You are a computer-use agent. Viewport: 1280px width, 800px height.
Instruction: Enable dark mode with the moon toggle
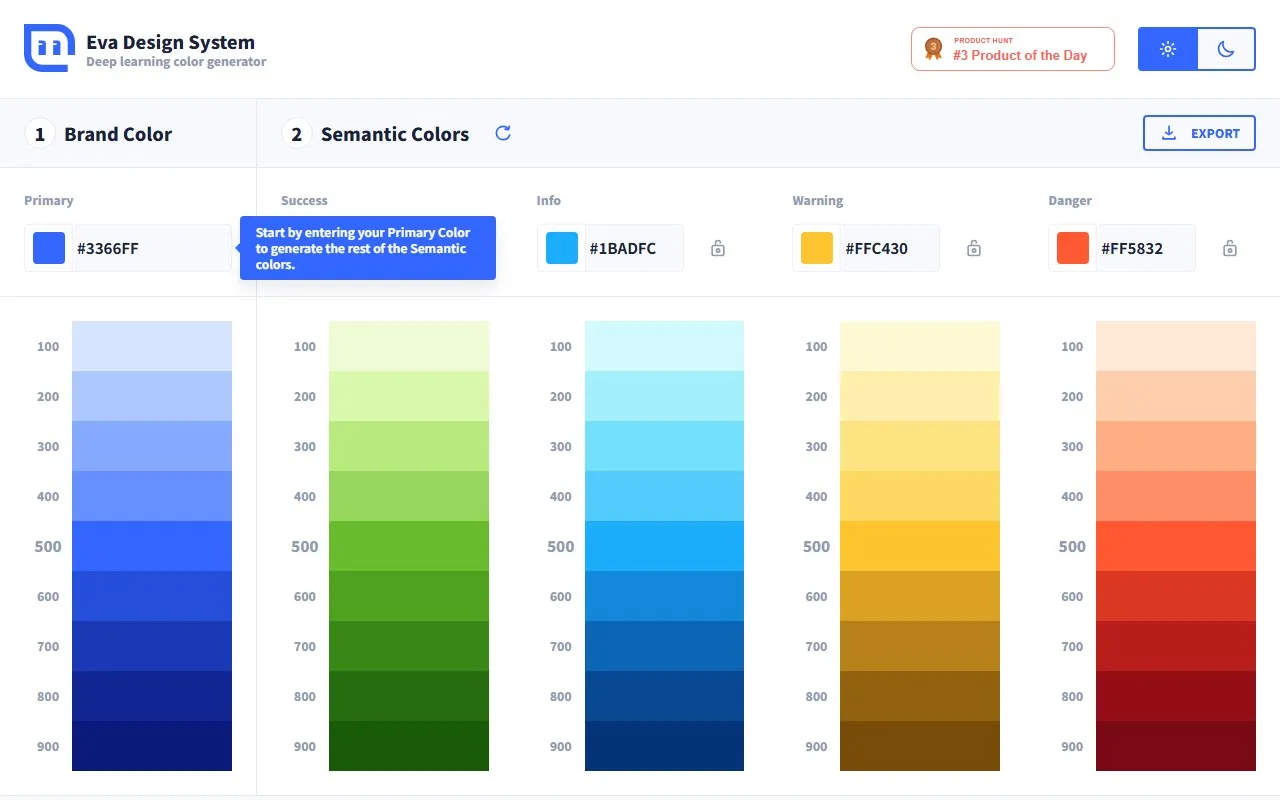coord(1227,47)
